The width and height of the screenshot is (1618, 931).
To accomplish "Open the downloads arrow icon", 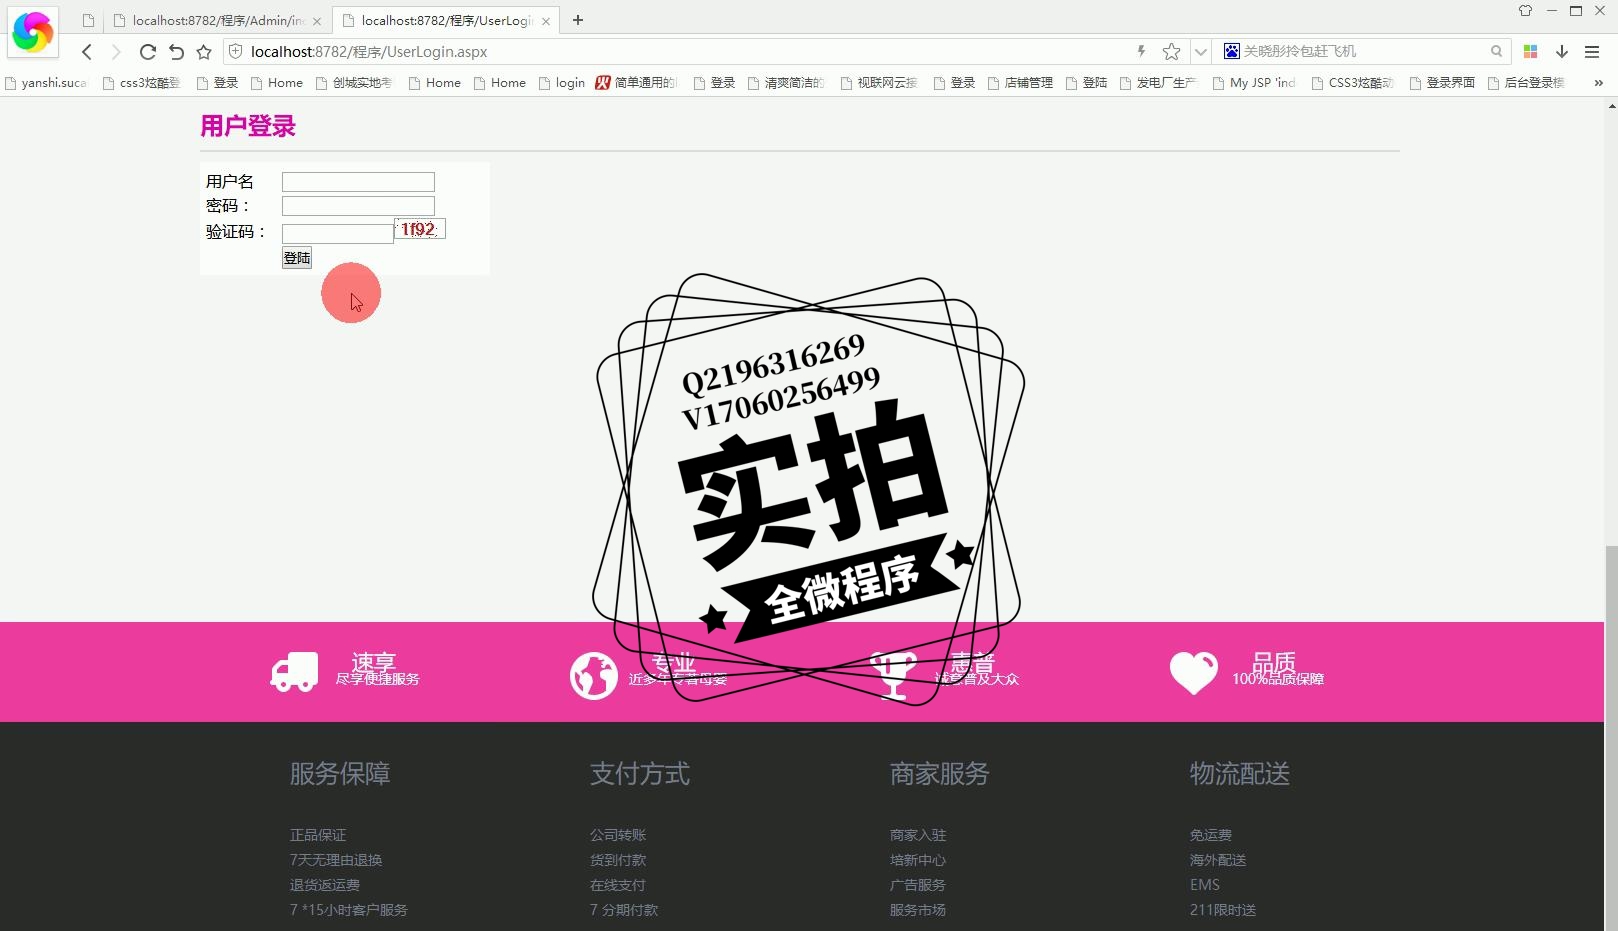I will tap(1561, 51).
